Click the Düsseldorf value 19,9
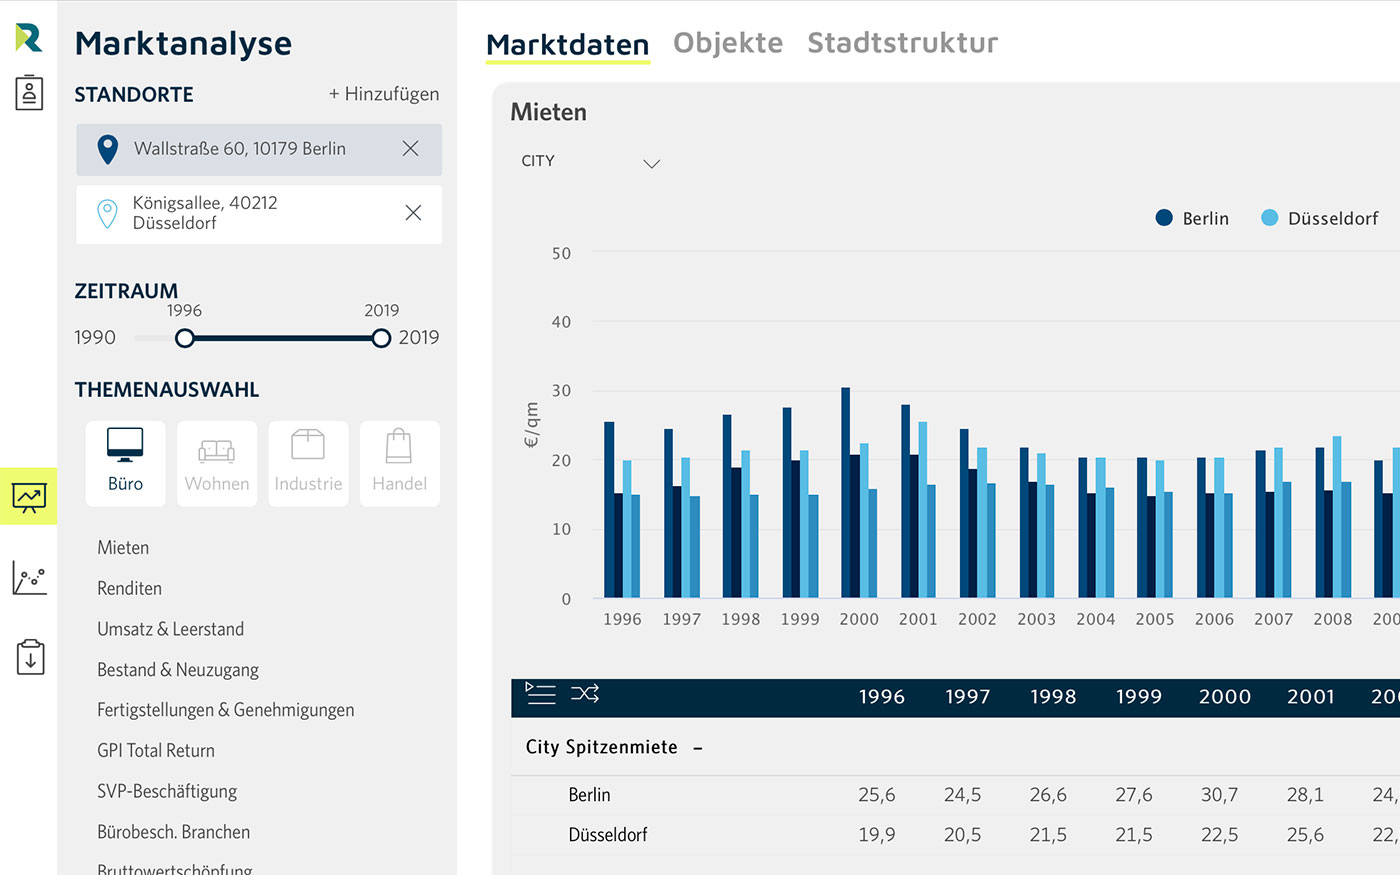The height and width of the screenshot is (875, 1400). tap(877, 835)
